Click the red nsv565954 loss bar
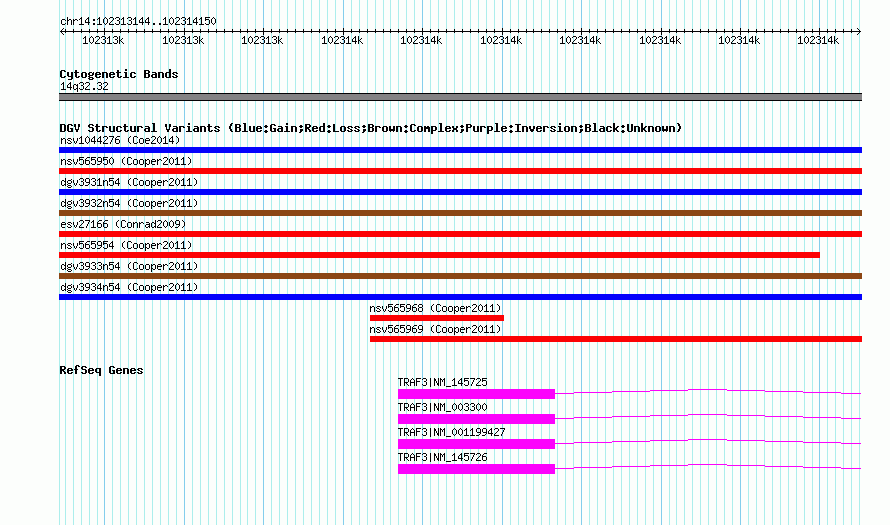 point(439,255)
